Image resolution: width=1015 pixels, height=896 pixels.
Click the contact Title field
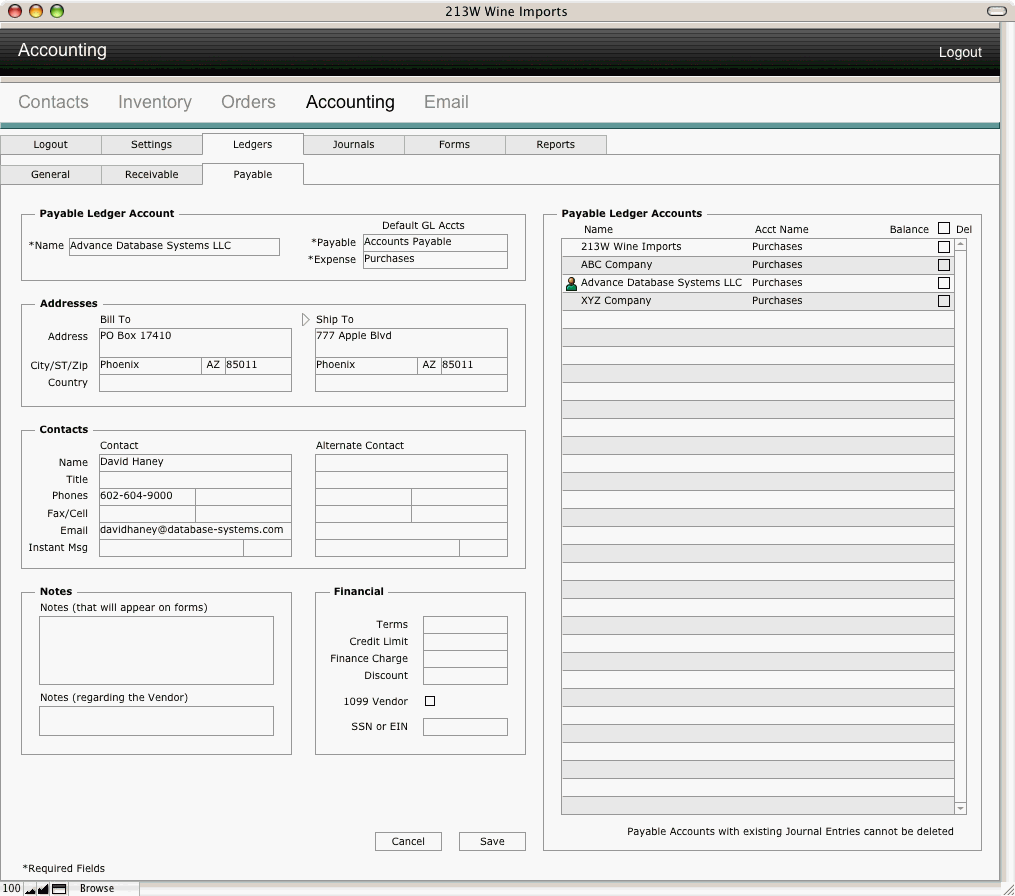click(x=195, y=480)
